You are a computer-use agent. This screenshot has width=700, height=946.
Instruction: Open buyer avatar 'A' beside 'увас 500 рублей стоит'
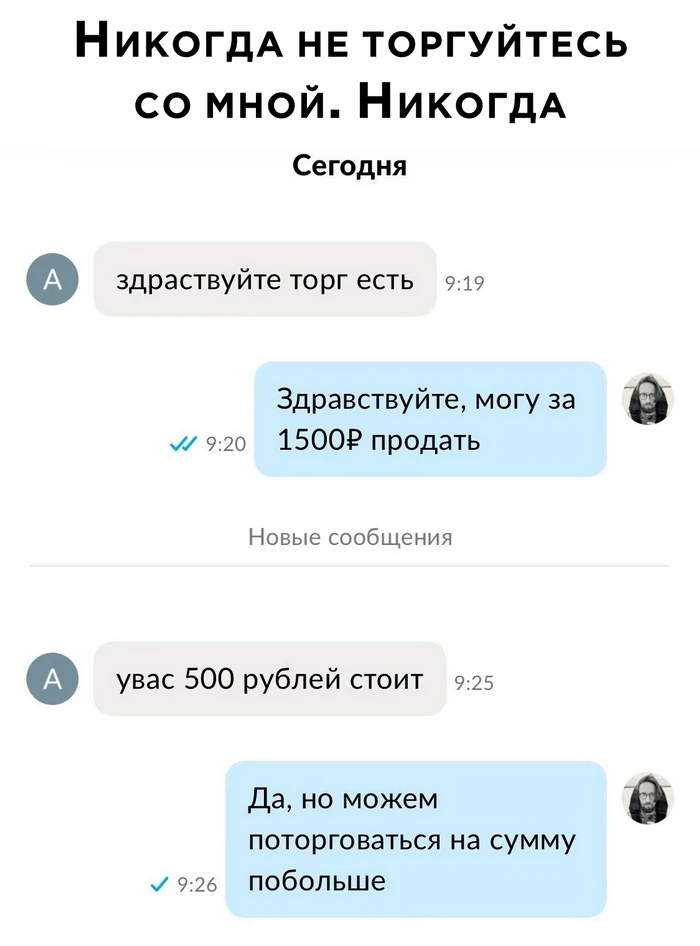click(52, 679)
